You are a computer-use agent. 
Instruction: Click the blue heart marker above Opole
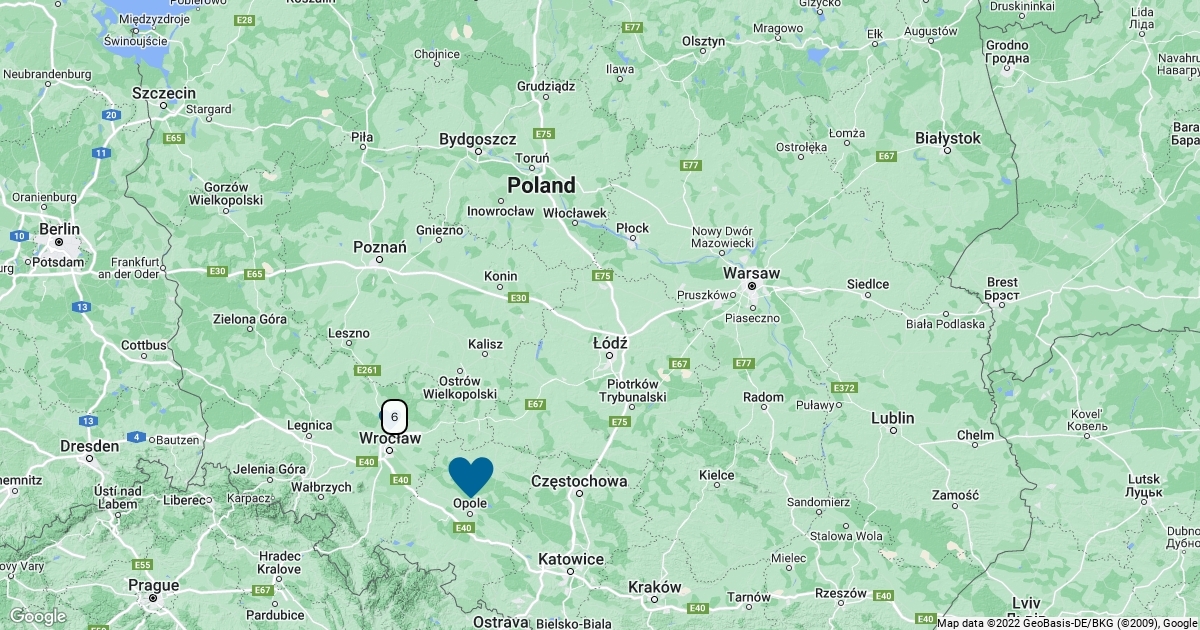[471, 476]
